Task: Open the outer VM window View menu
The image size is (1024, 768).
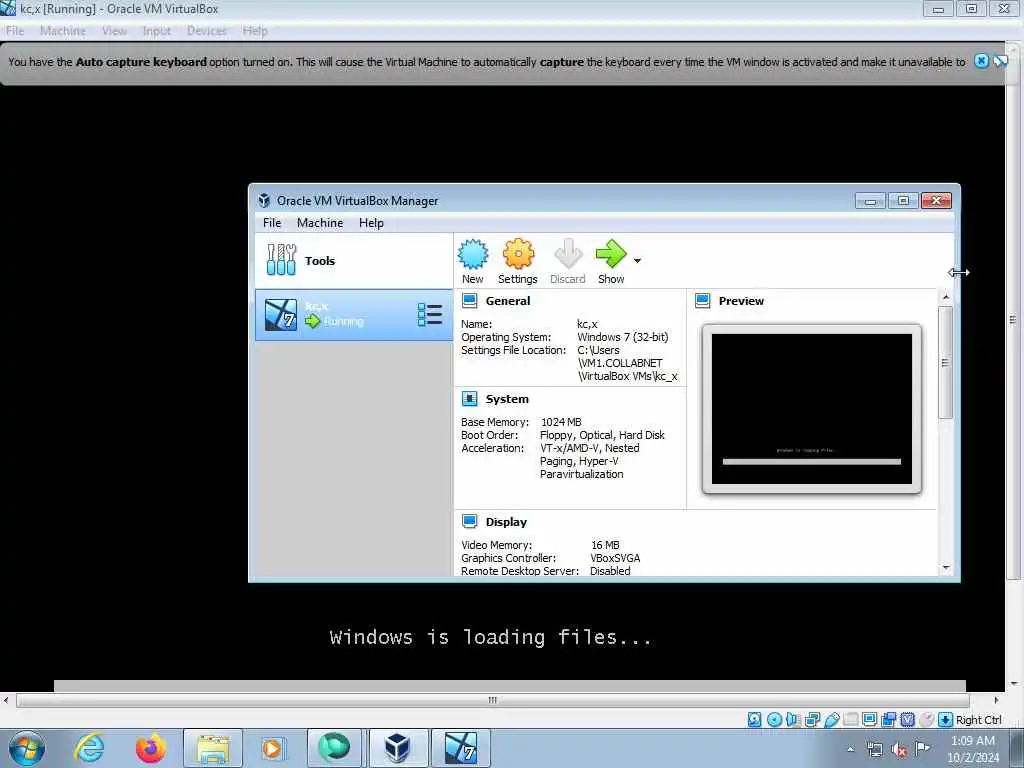Action: pyautogui.click(x=114, y=31)
